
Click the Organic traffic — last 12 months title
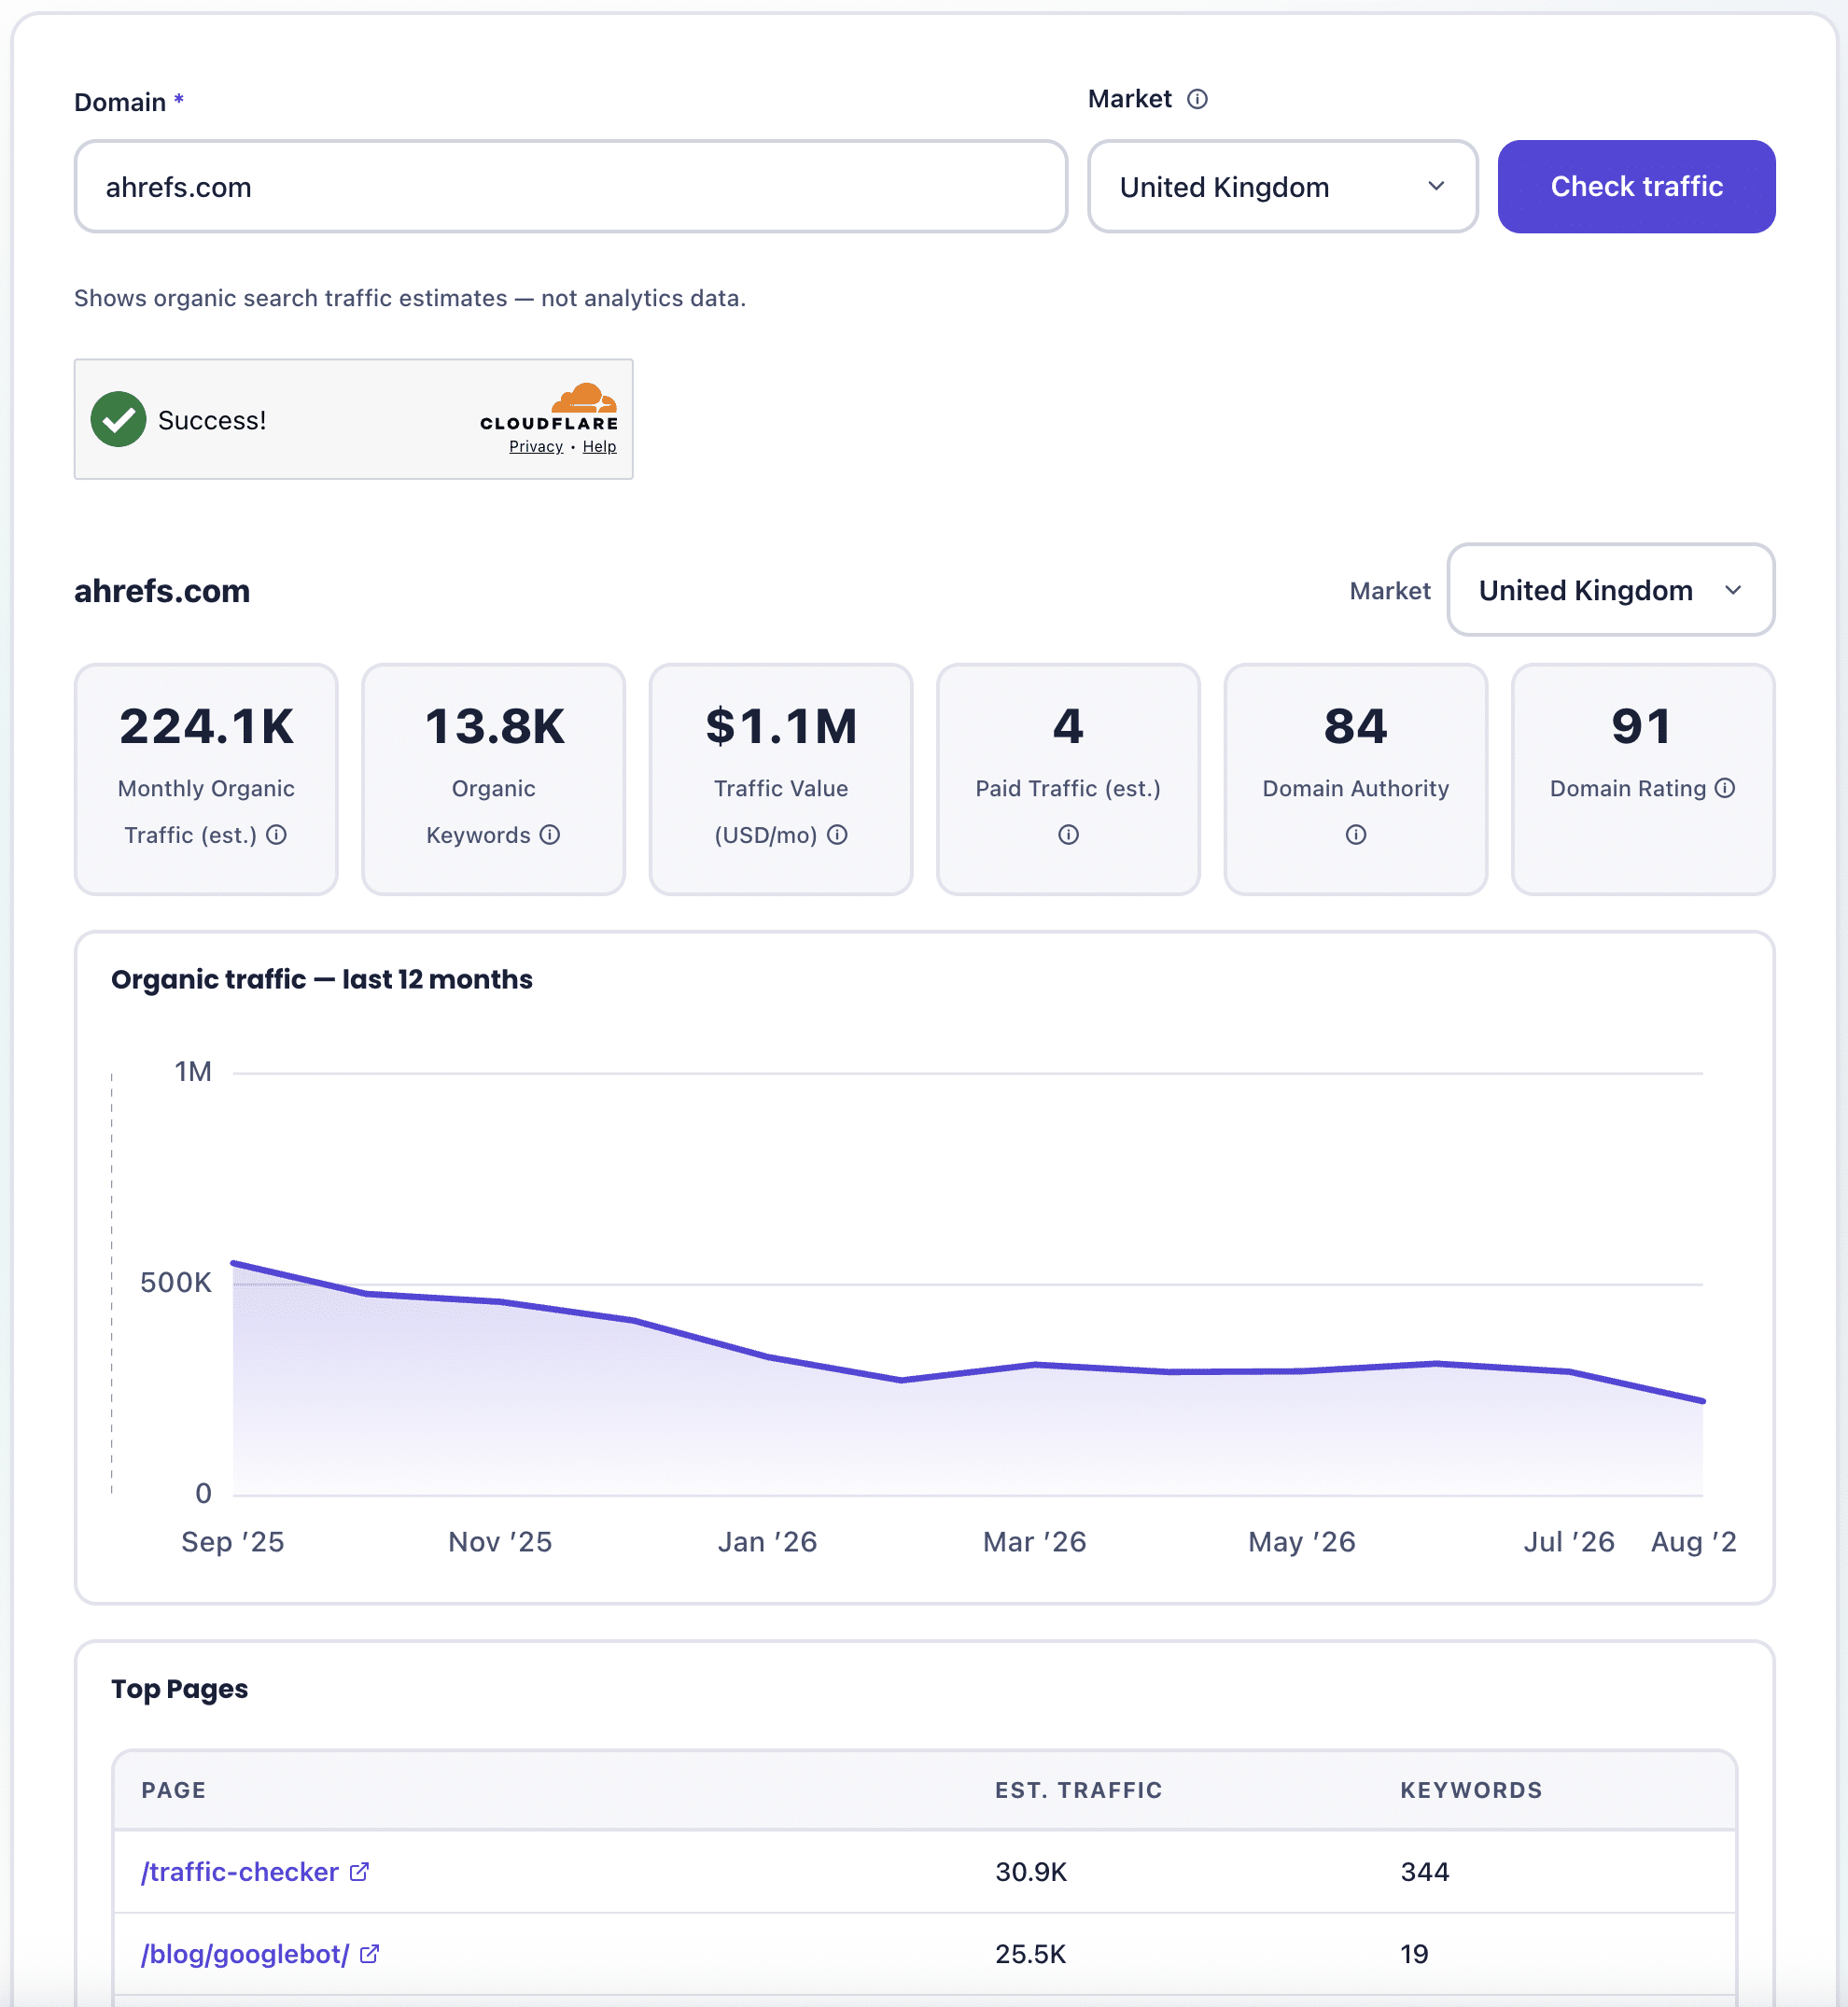click(321, 979)
